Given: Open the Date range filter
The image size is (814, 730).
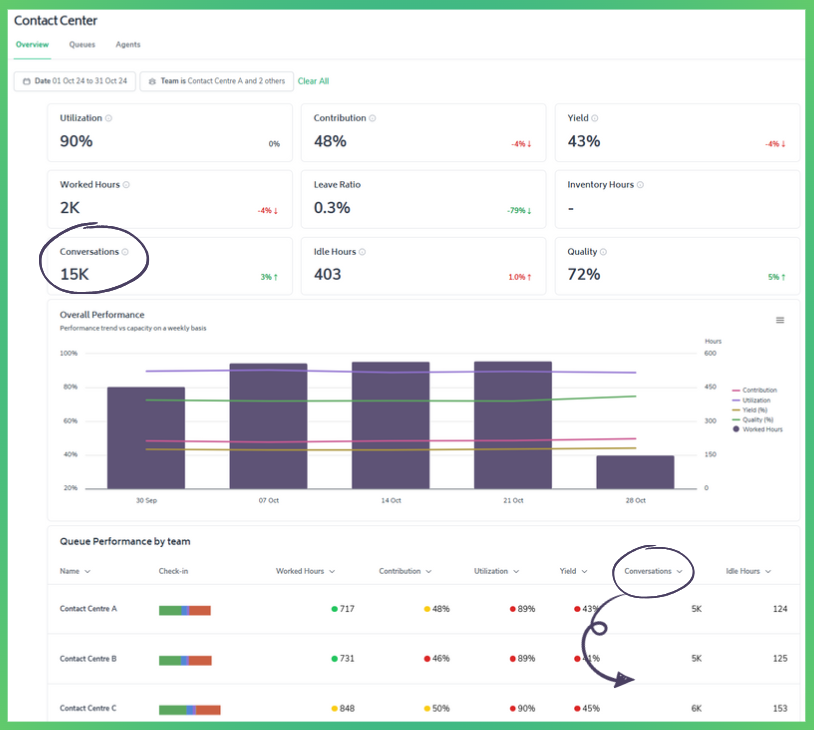Looking at the screenshot, I should (75, 81).
